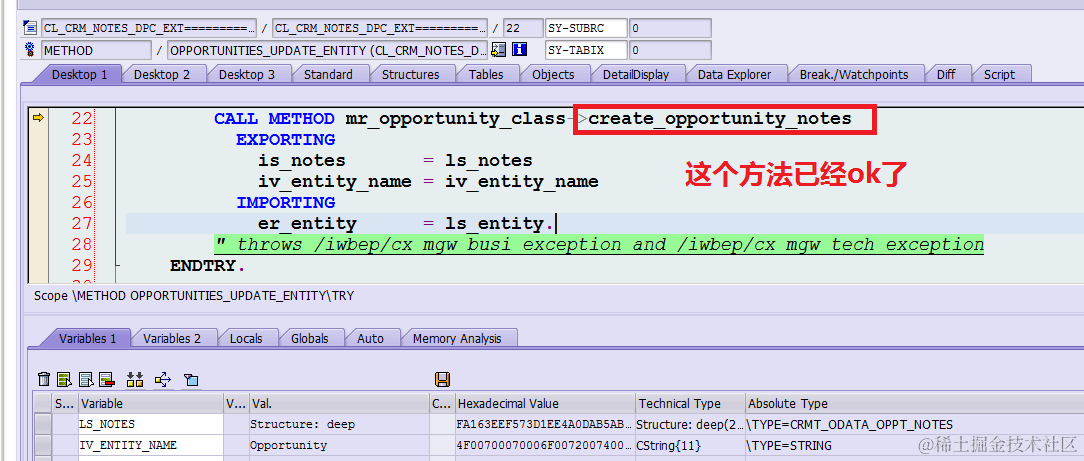The image size is (1084, 461).
Task: Open the Objects tab
Action: point(553,75)
